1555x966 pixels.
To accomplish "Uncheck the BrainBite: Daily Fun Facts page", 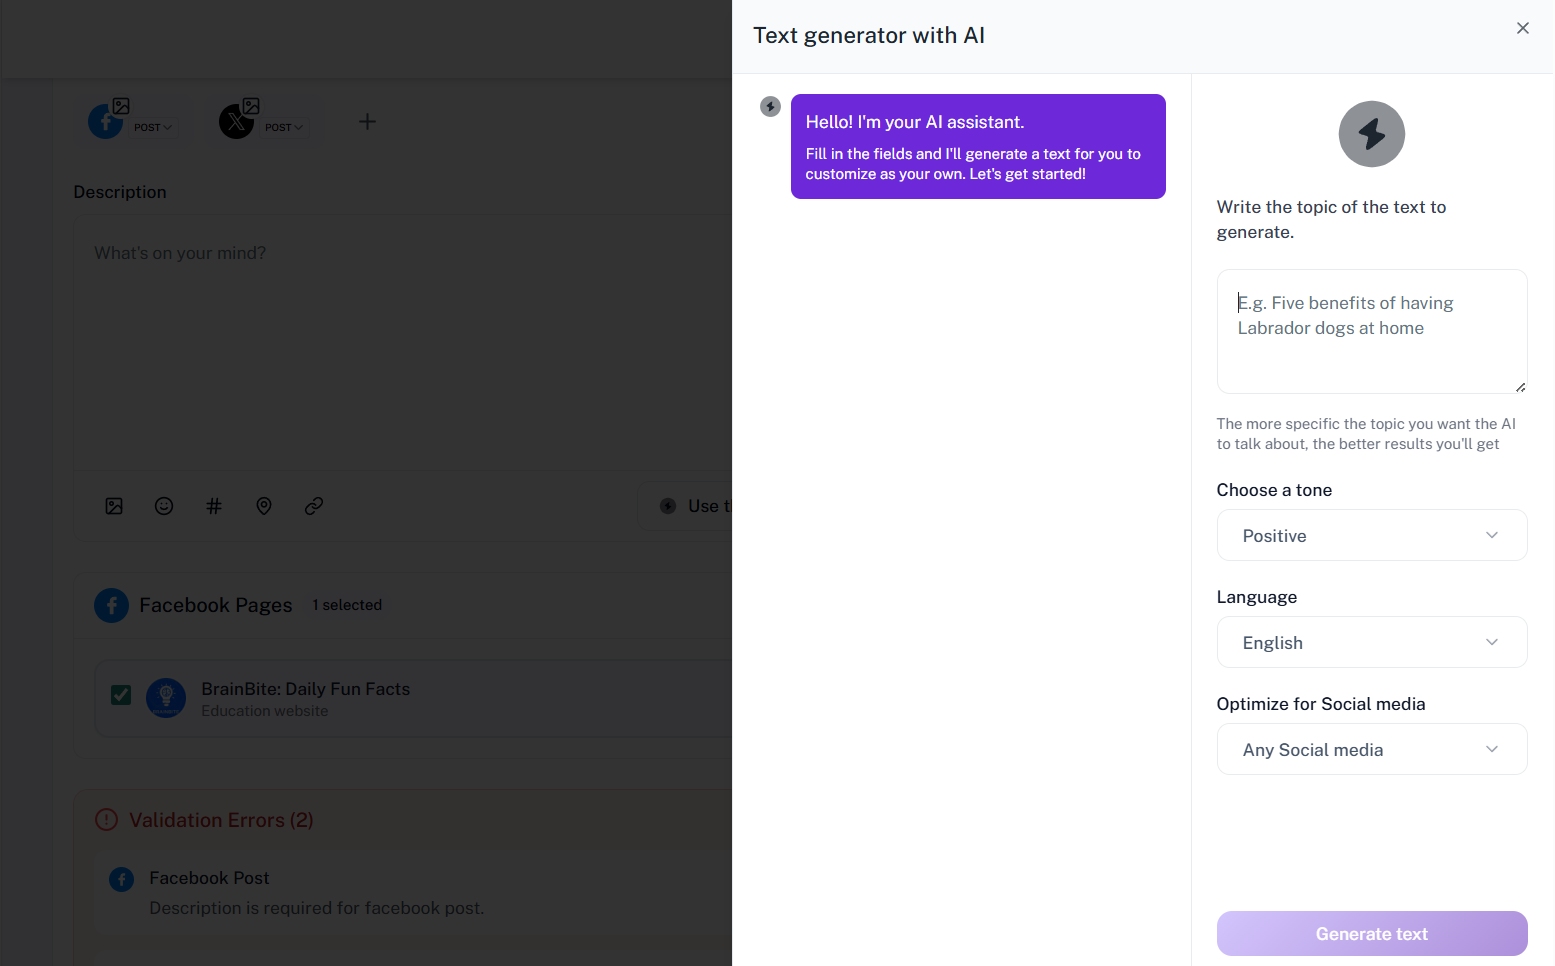I will point(120,694).
